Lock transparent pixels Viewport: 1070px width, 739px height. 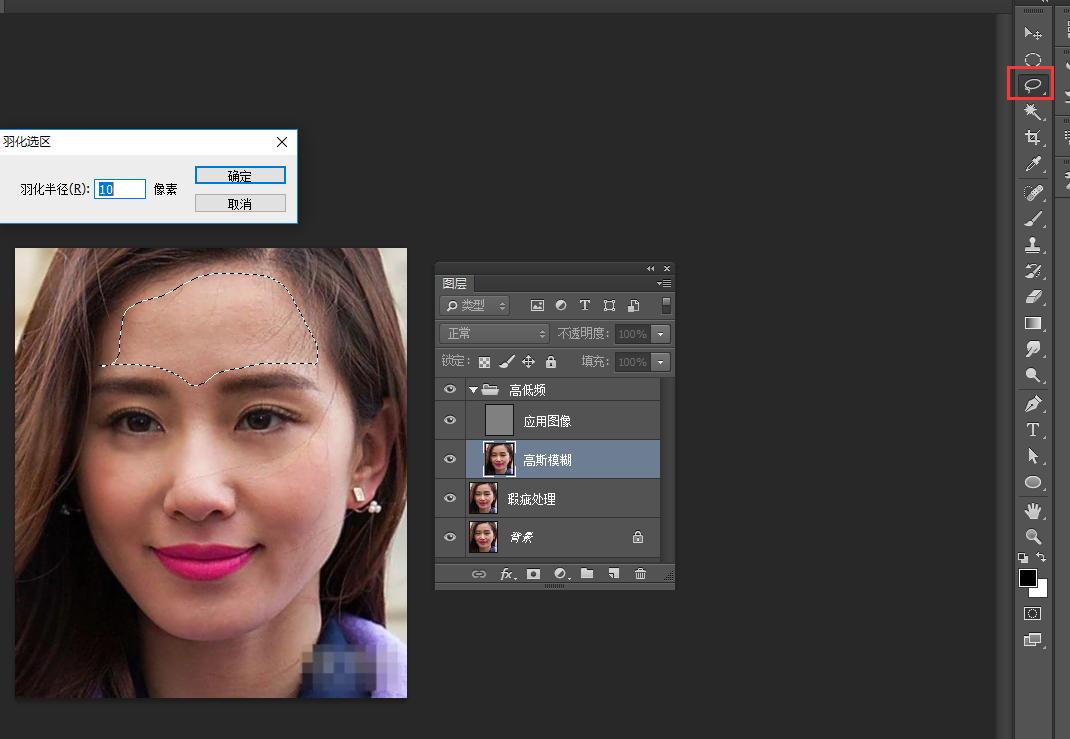point(485,362)
